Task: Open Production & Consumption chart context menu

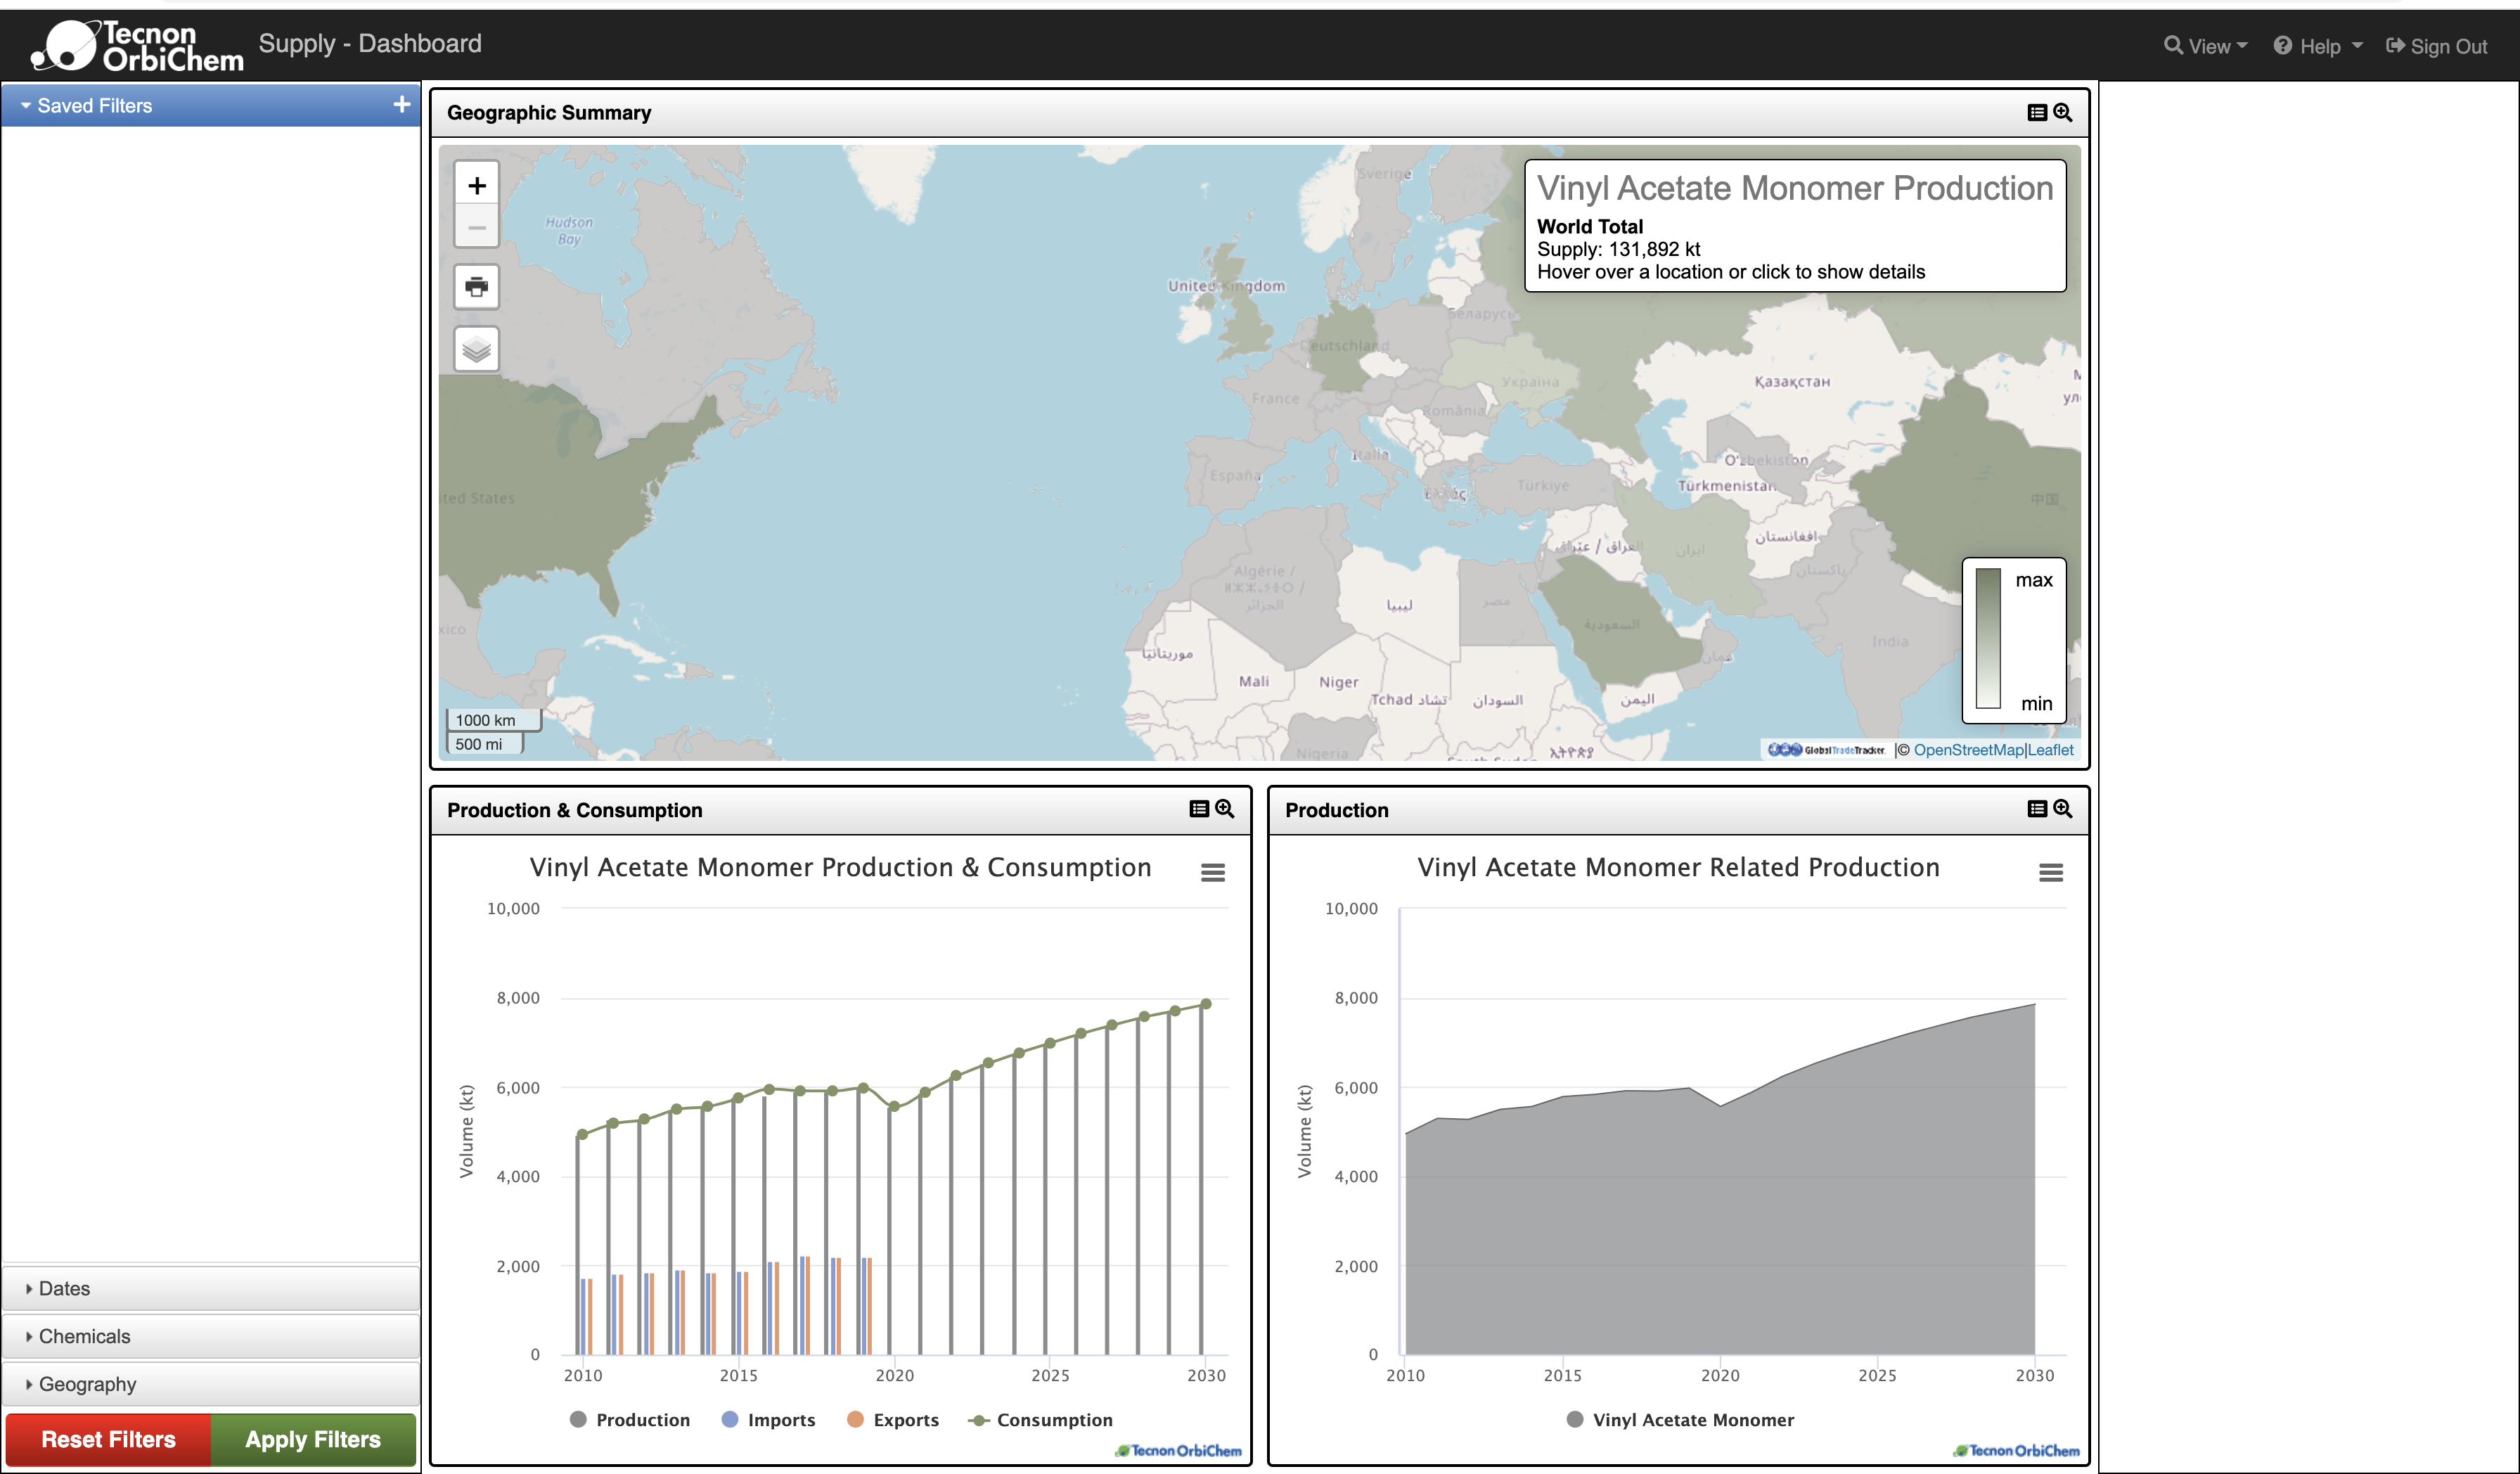Action: coord(1213,872)
